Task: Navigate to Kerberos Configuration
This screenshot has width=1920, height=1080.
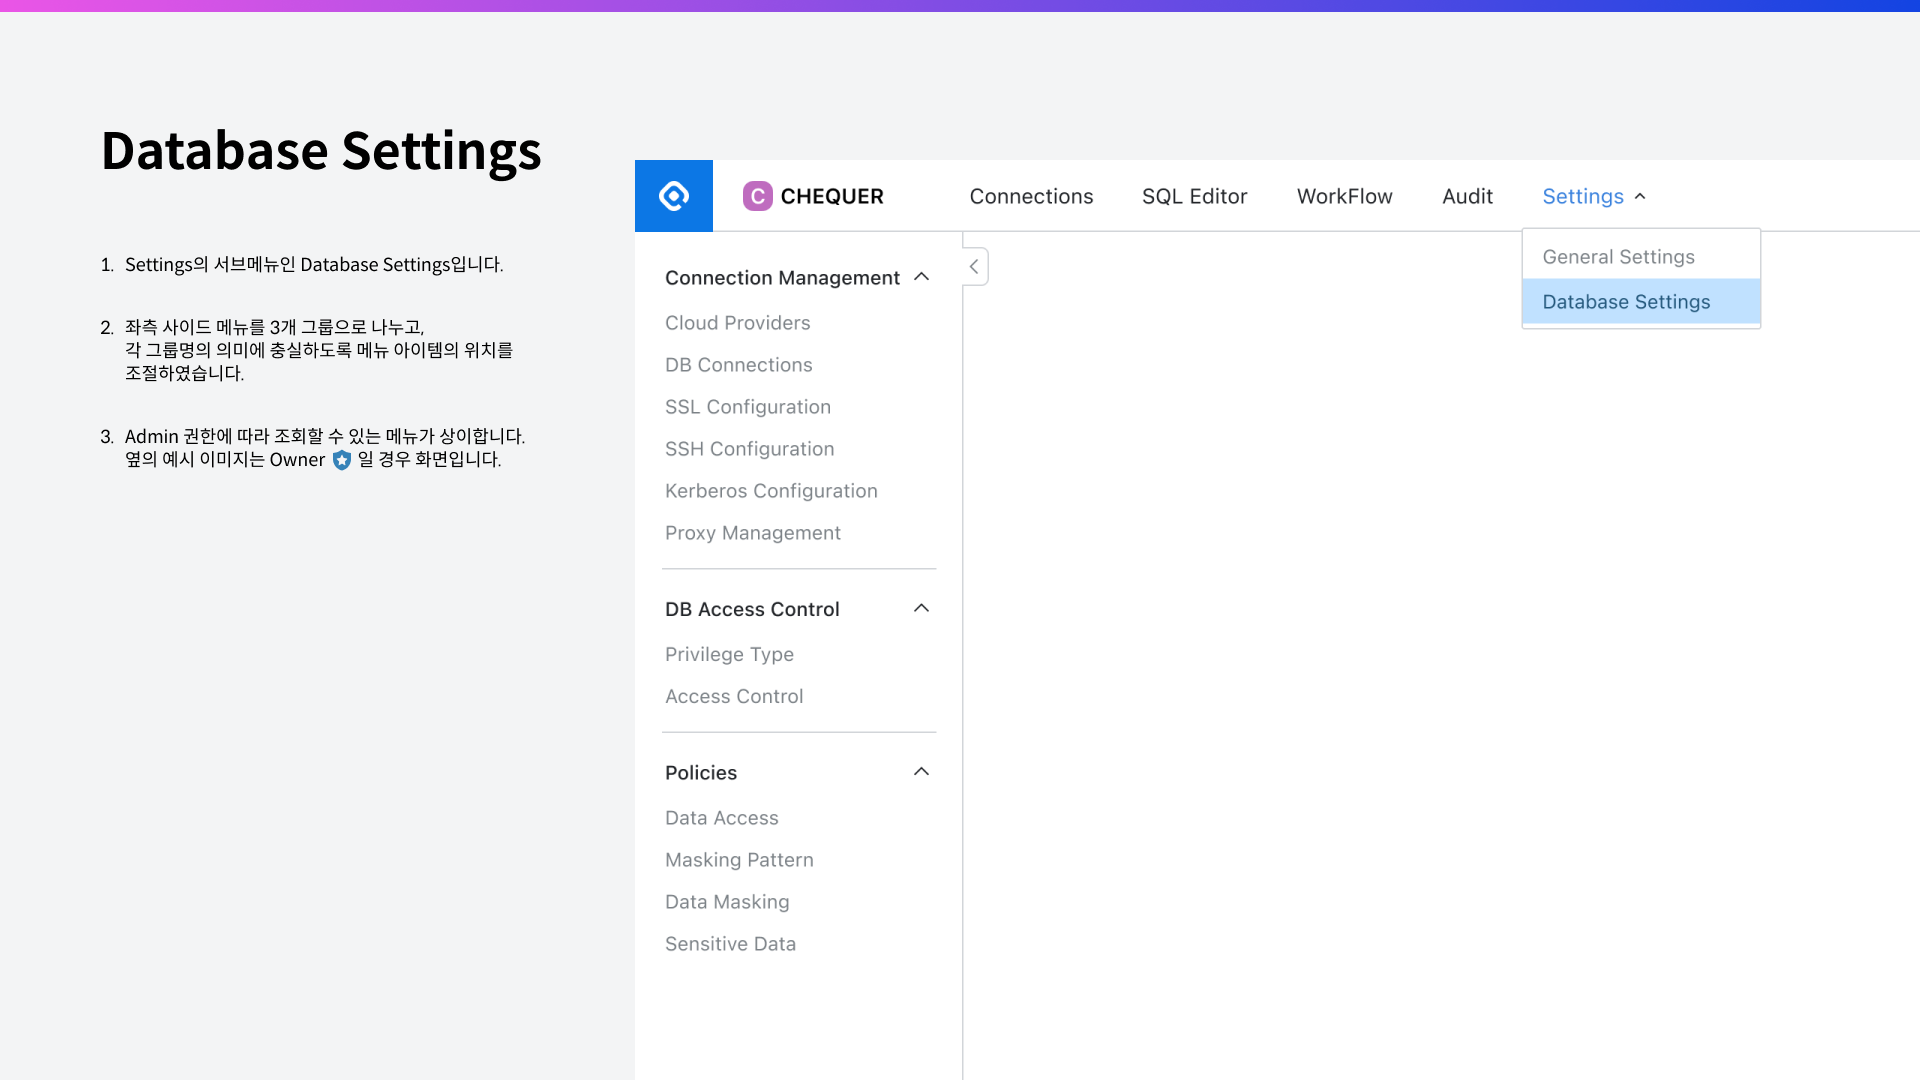Action: [x=771, y=491]
